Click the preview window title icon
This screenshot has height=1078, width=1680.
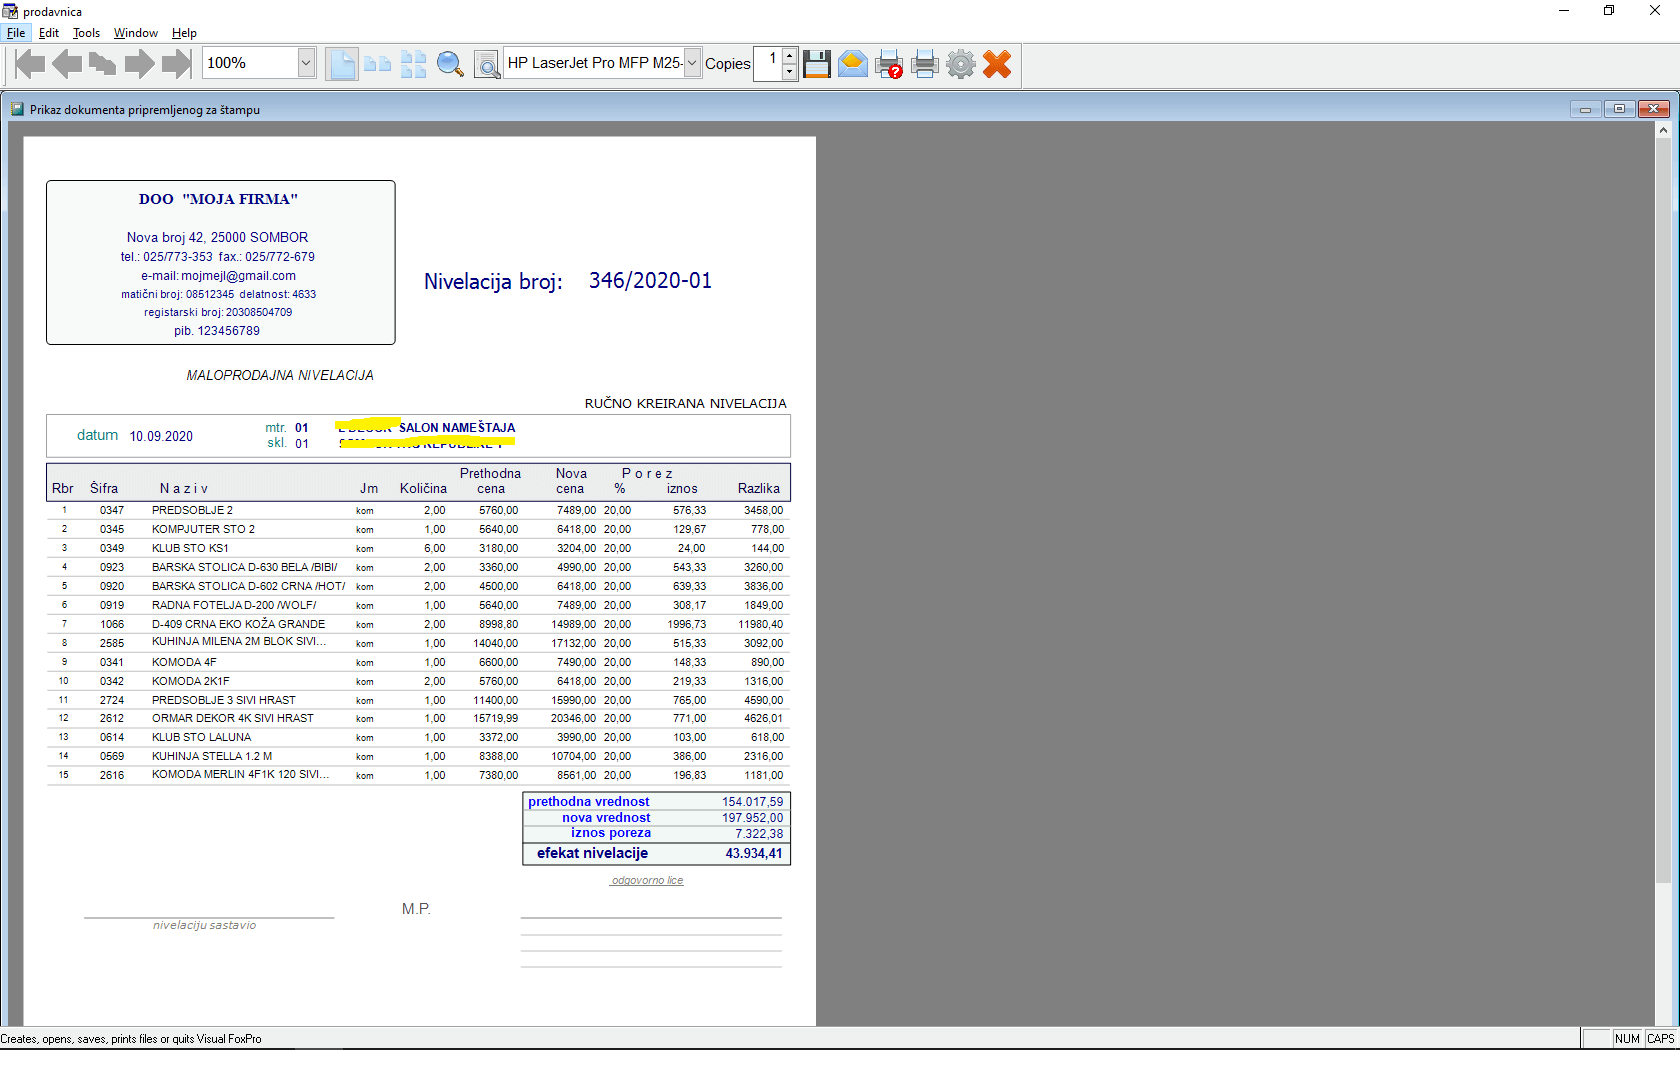click(x=17, y=109)
